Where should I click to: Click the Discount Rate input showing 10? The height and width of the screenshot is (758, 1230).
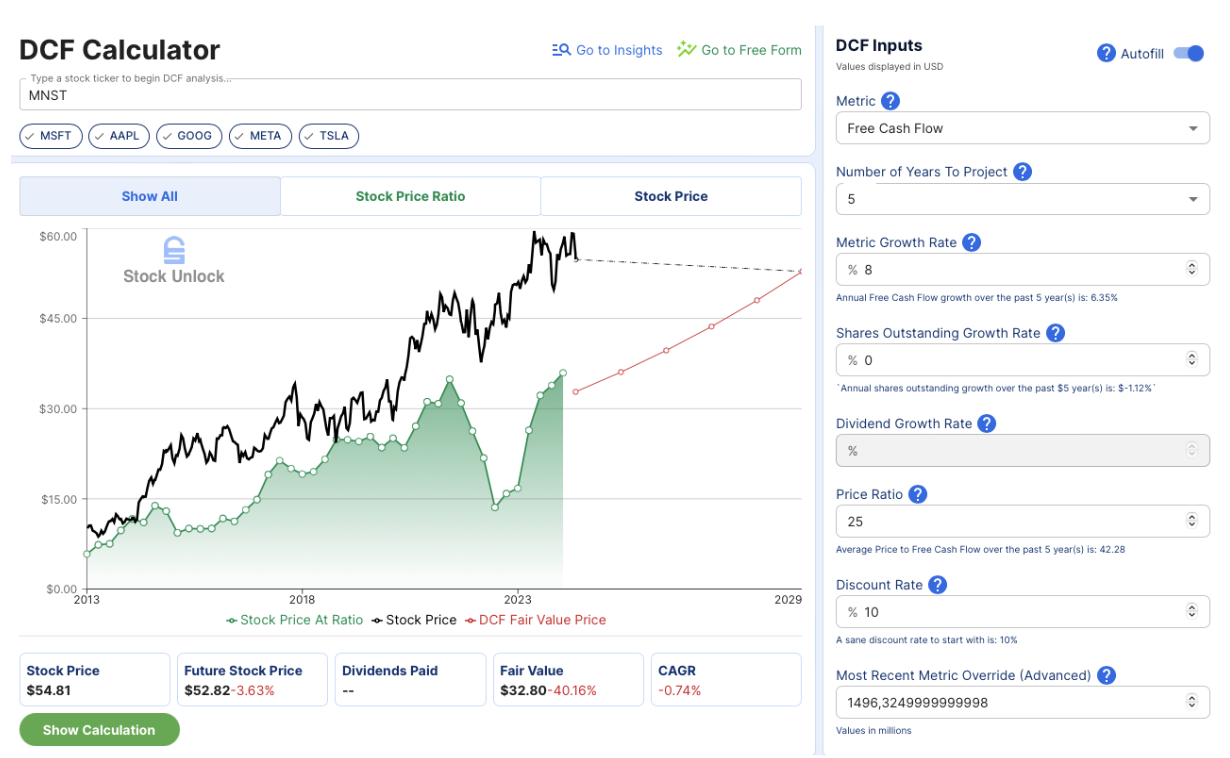tap(1022, 612)
